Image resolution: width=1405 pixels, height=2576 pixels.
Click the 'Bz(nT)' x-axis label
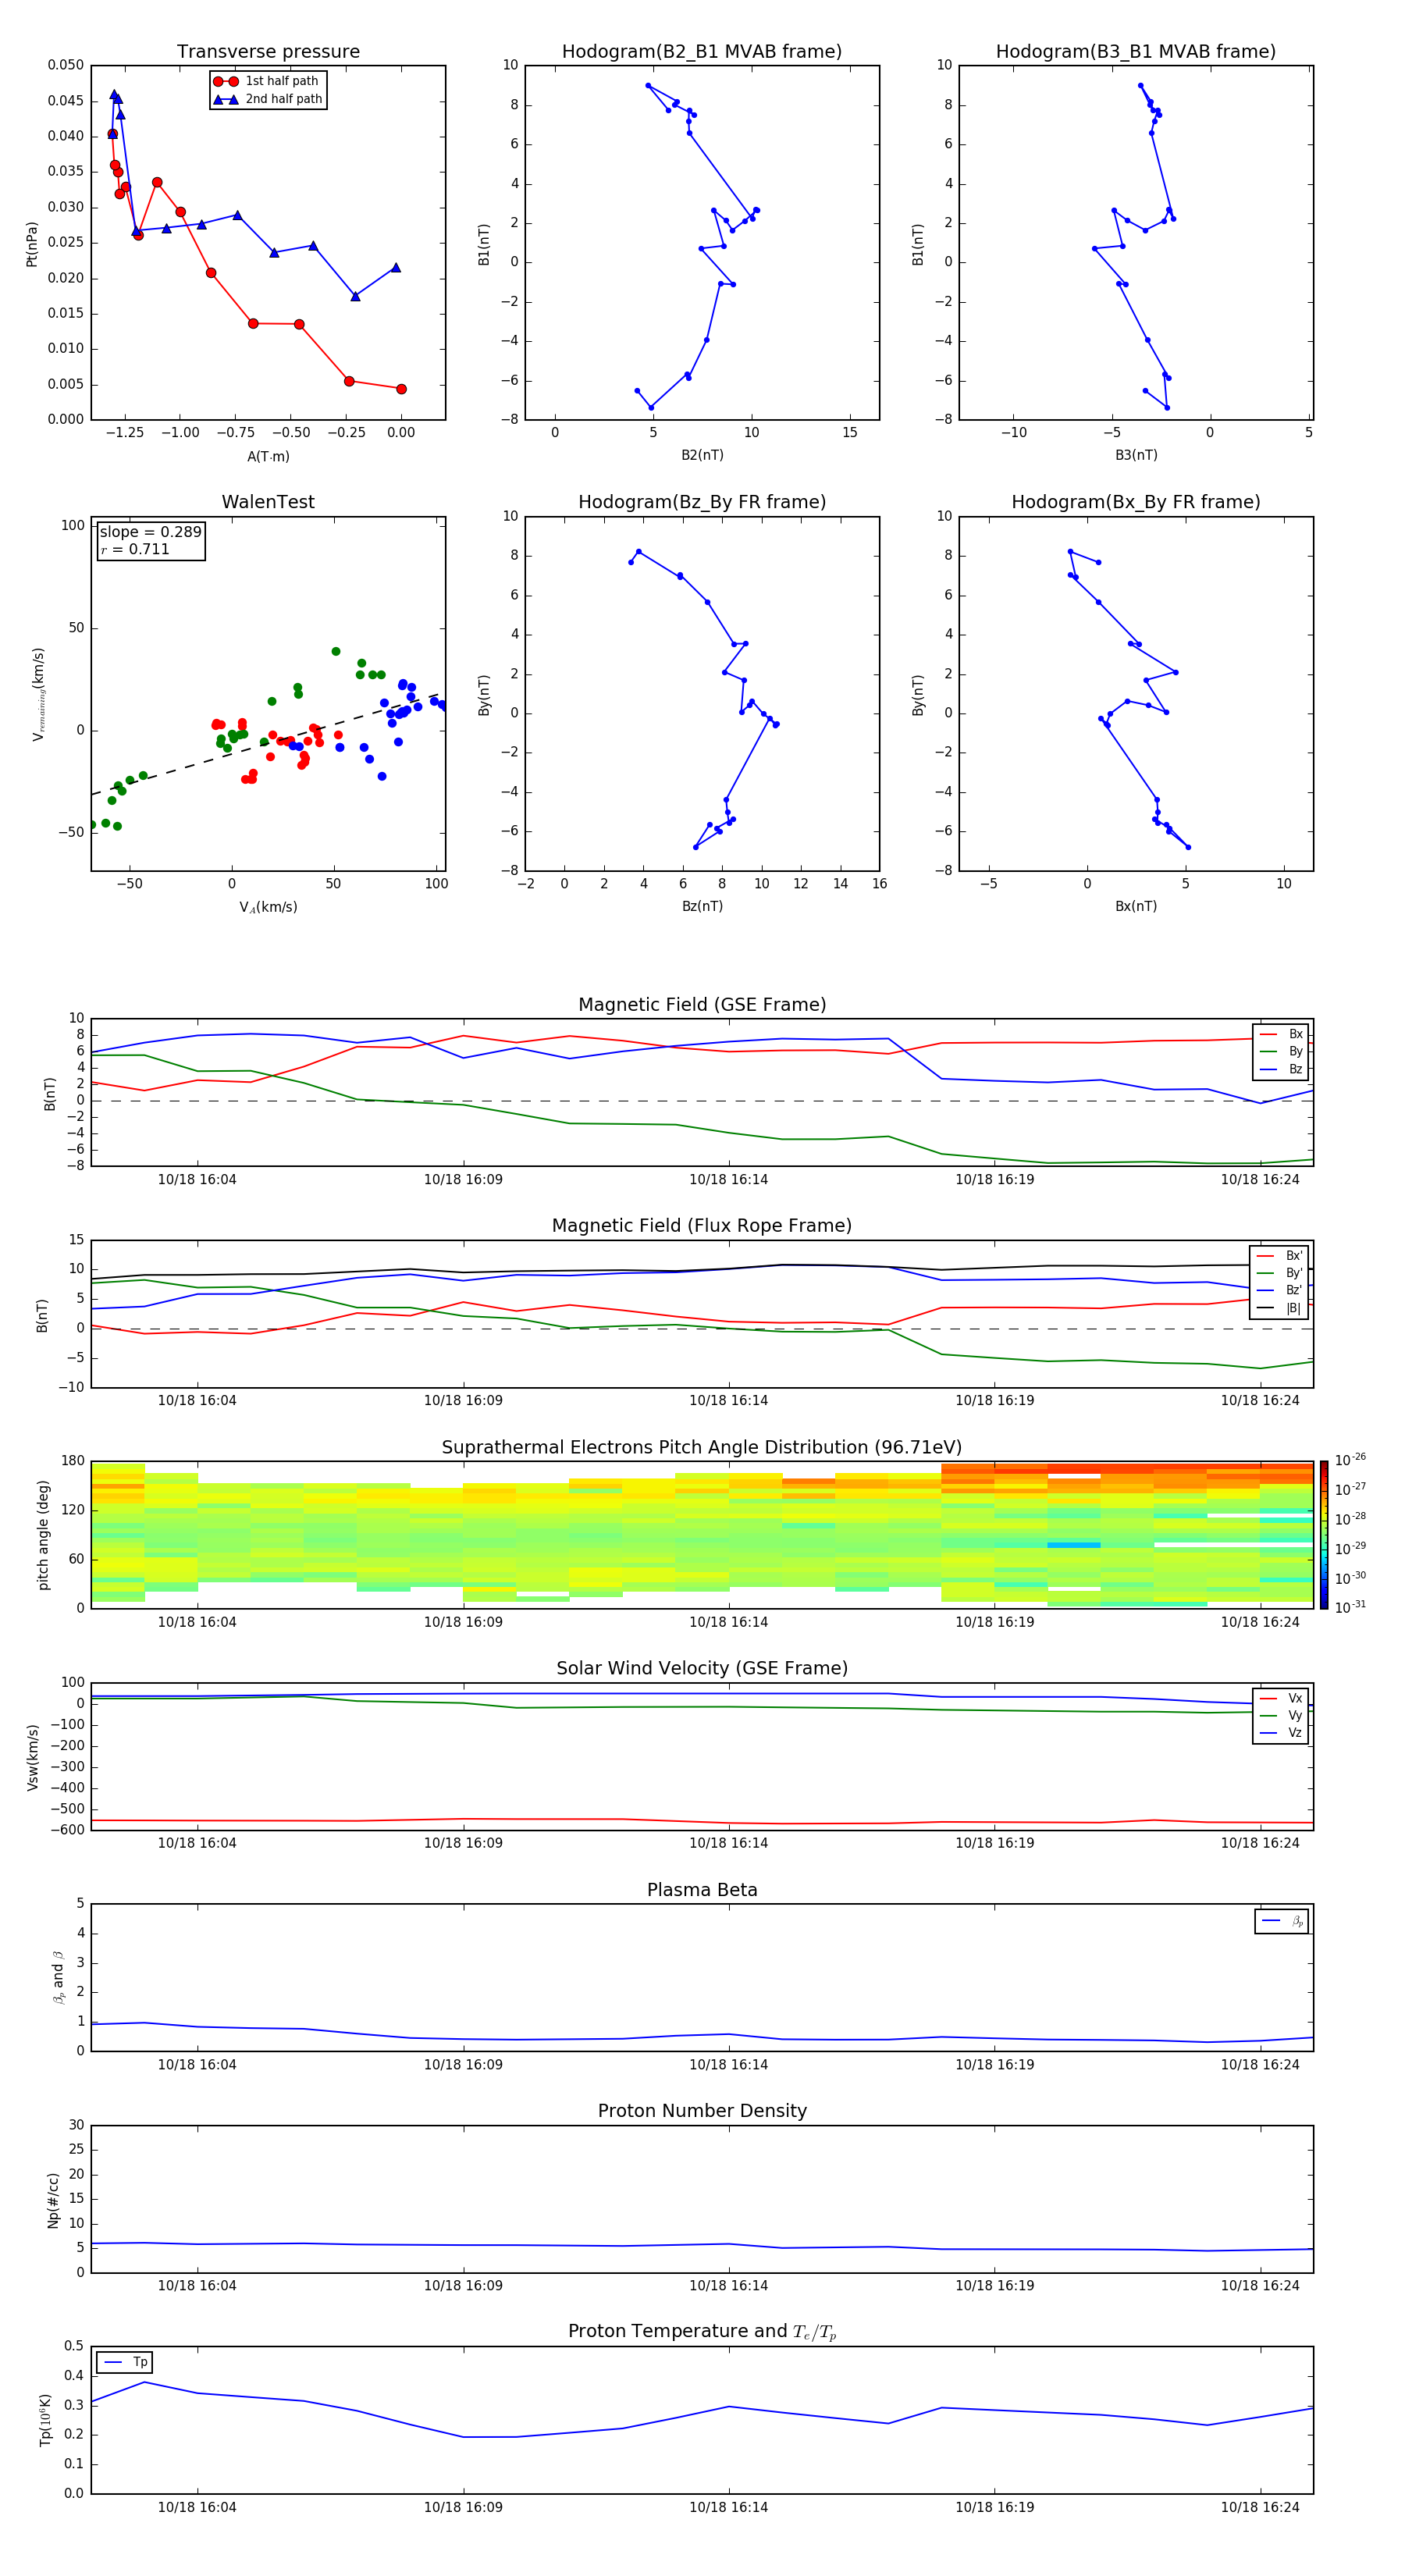point(702,907)
